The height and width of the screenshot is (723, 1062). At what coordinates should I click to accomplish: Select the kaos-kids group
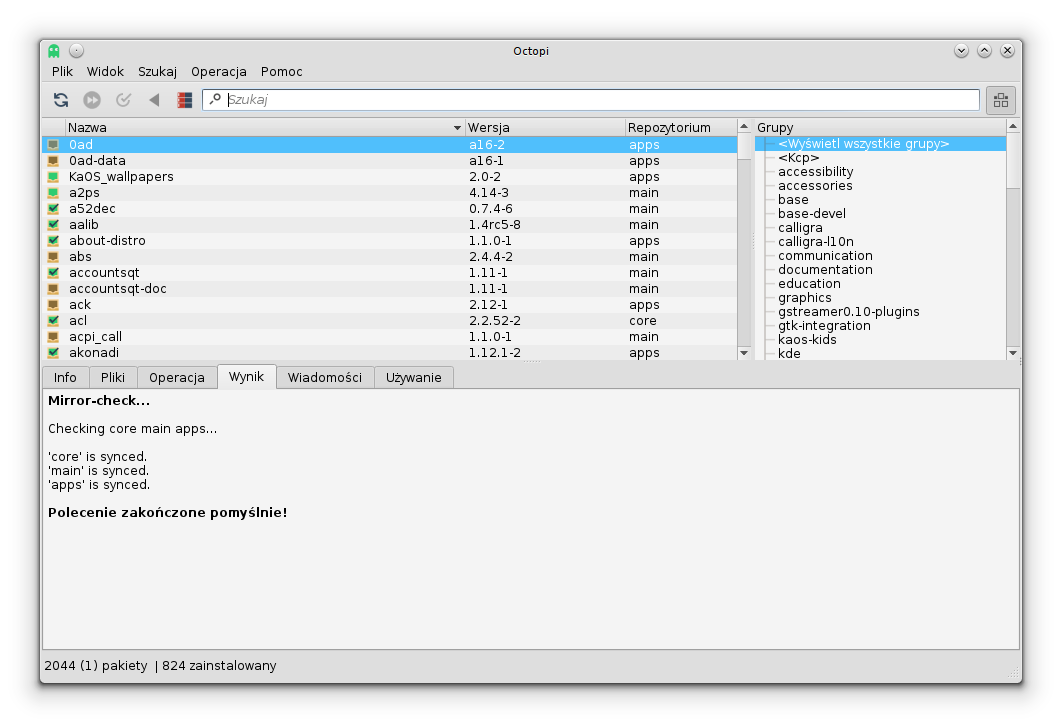click(x=807, y=340)
